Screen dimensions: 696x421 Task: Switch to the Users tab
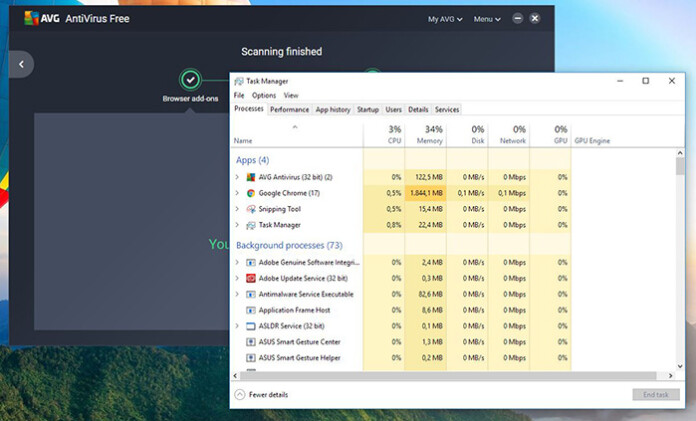pos(393,110)
